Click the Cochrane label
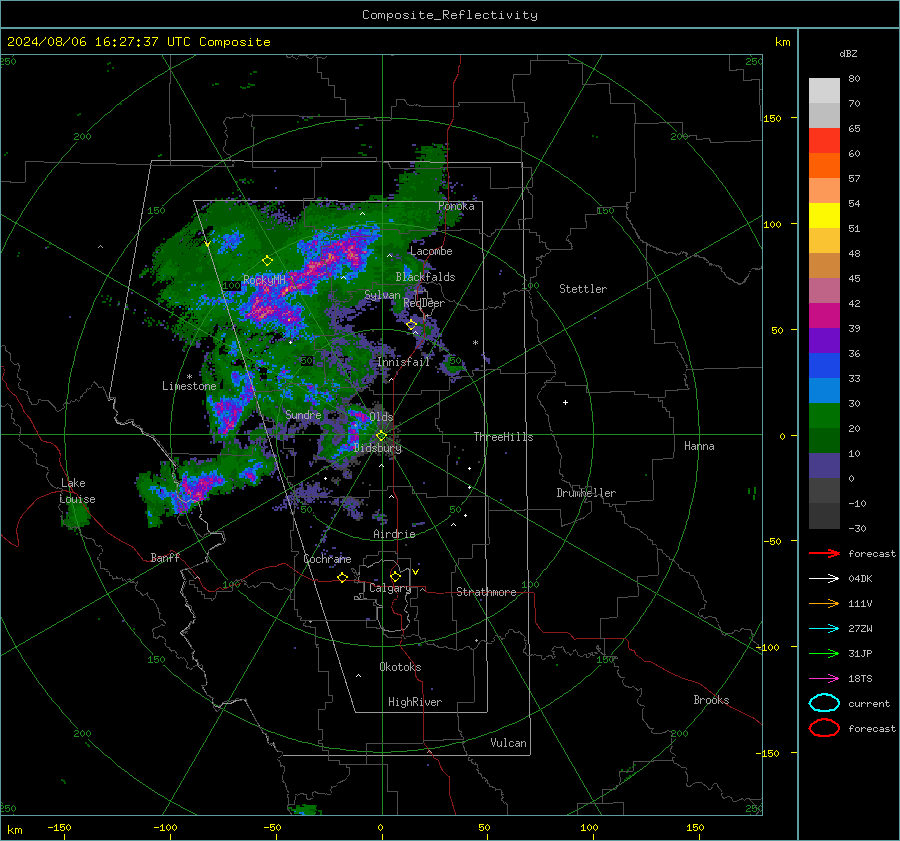Viewport: 900px width, 841px height. (327, 559)
